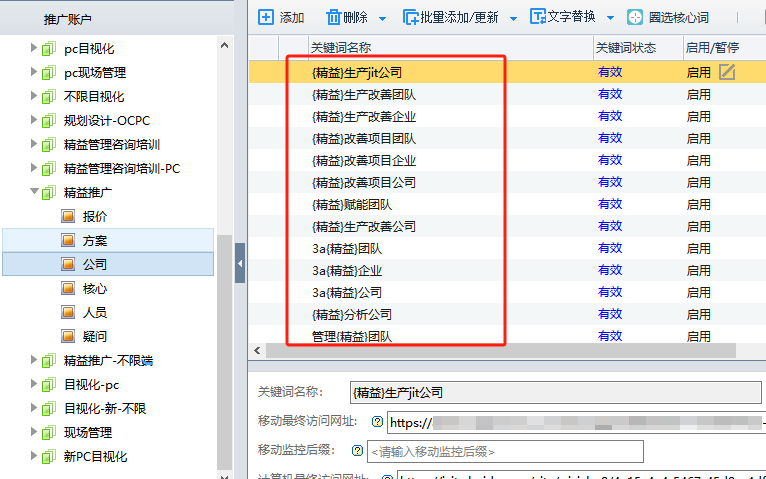Click the 新PC目视化 plan folder icon

point(48,457)
